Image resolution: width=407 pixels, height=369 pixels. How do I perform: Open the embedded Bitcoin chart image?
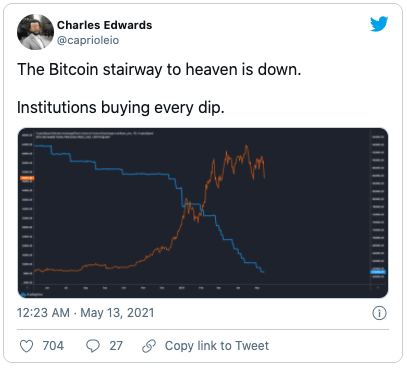(203, 213)
